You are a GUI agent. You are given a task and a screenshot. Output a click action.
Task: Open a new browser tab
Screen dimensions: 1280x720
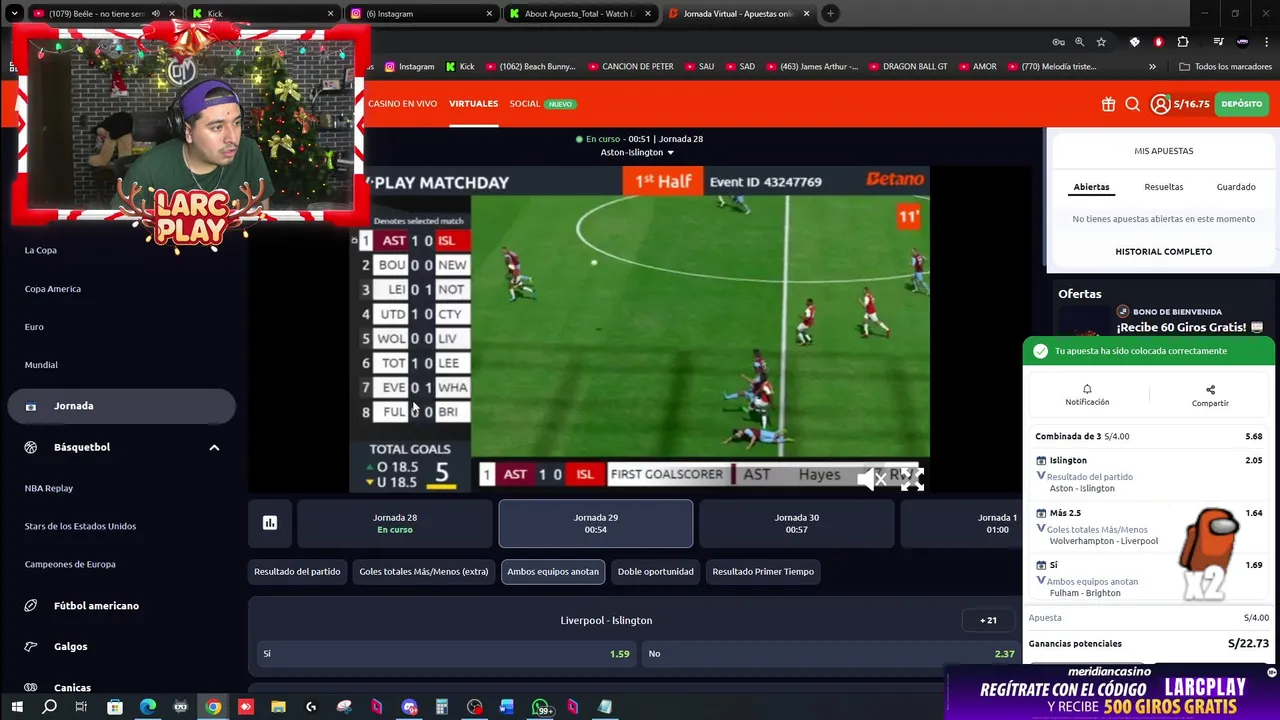pos(830,14)
